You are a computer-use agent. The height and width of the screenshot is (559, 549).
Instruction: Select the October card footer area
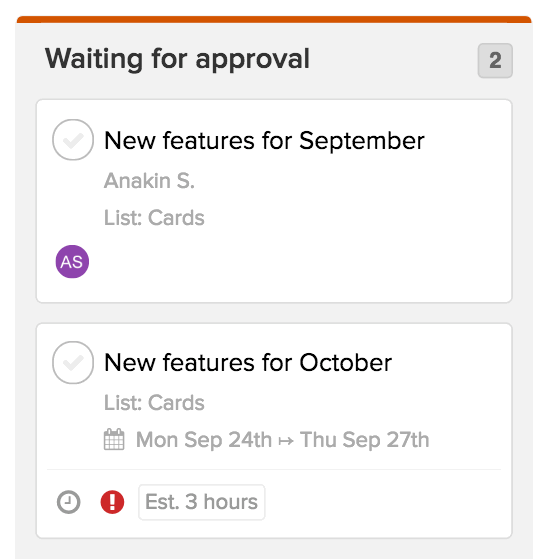click(274, 502)
